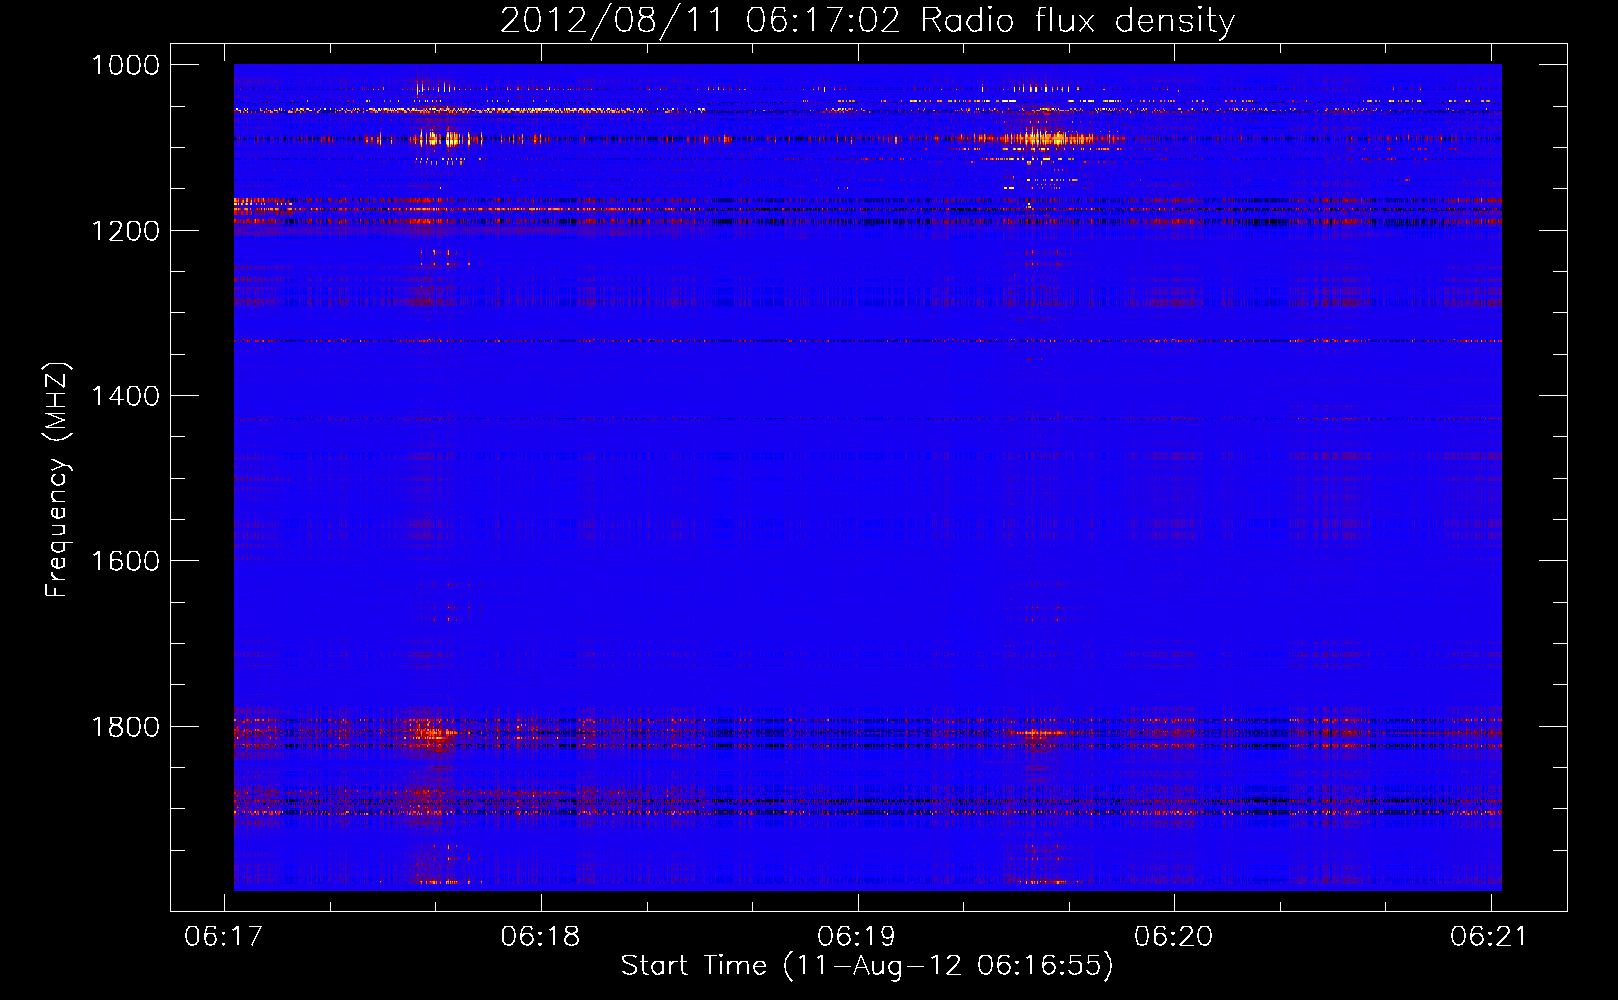Select the Start Time axis caption
This screenshot has height=1000, width=1618.
[x=867, y=966]
